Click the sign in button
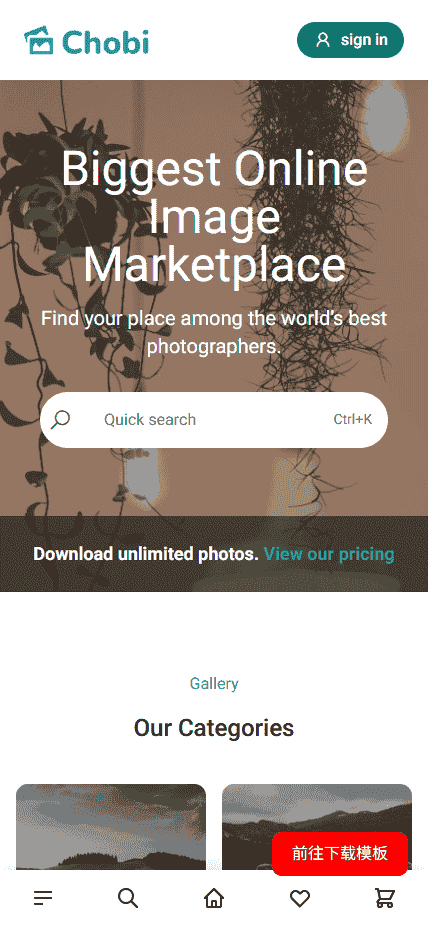The height and width of the screenshot is (925, 428). [x=350, y=40]
